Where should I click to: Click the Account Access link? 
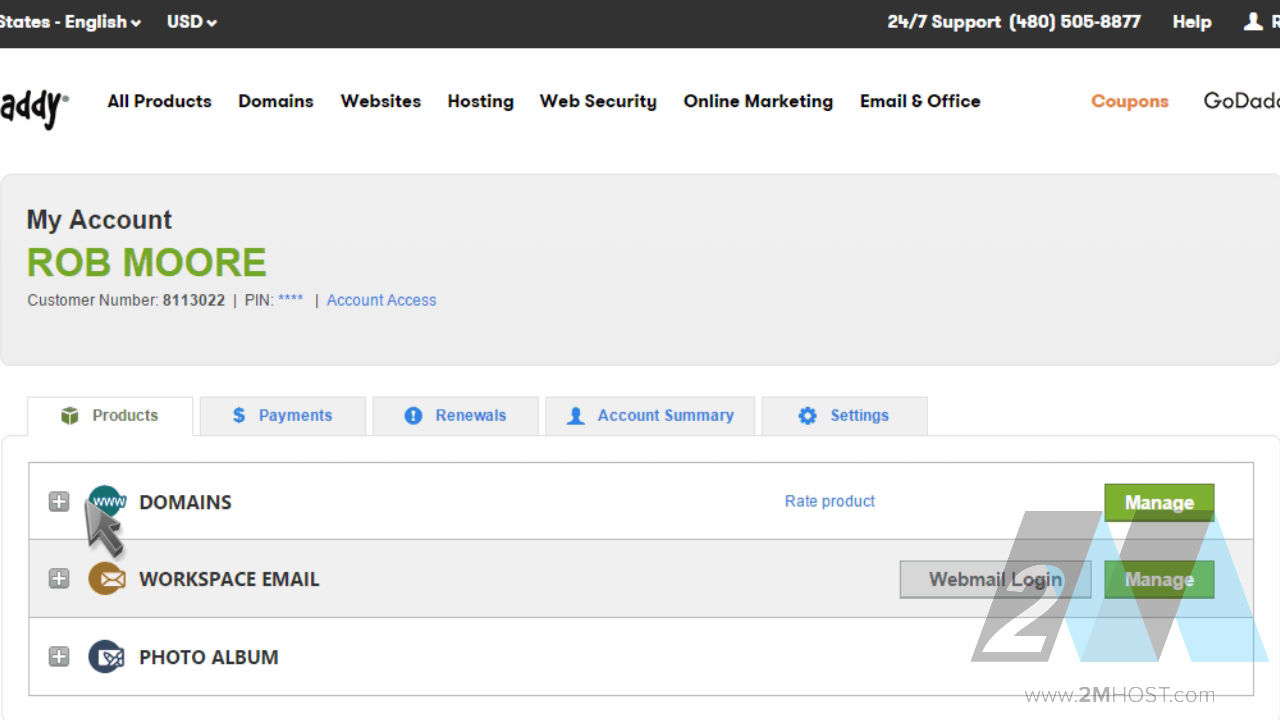click(381, 300)
